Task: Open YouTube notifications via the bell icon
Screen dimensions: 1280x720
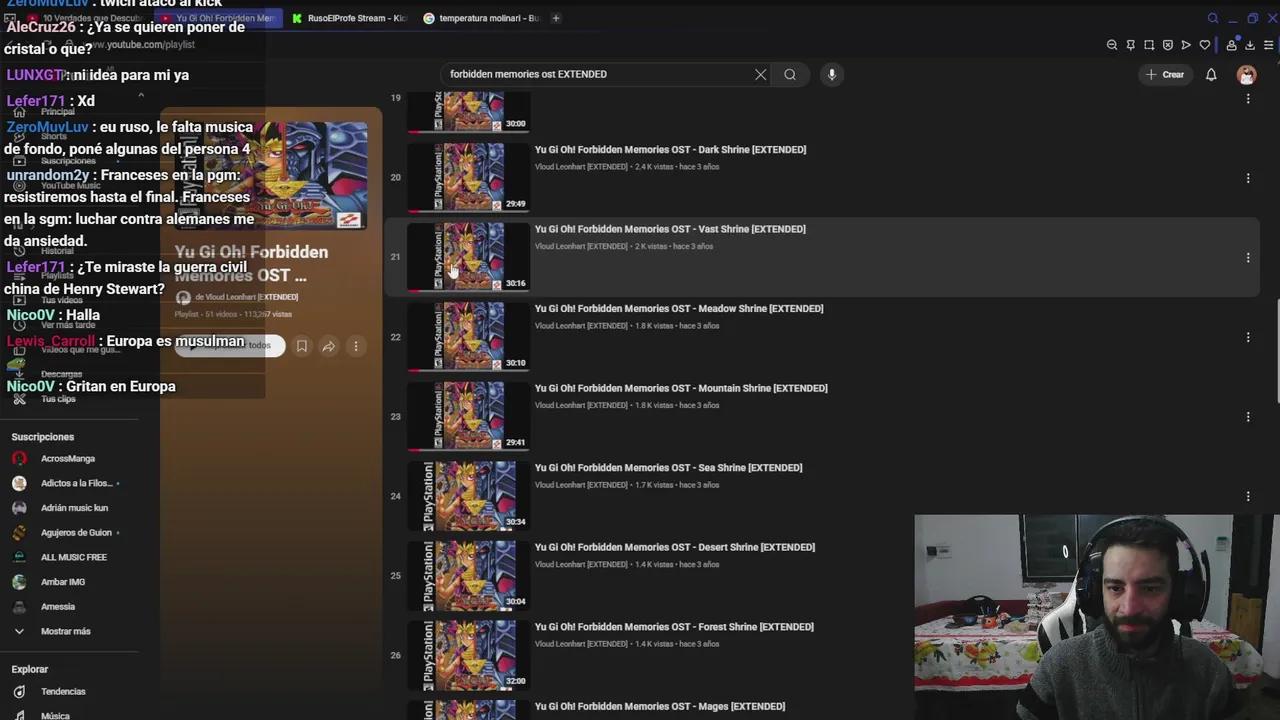Action: pyautogui.click(x=1211, y=74)
